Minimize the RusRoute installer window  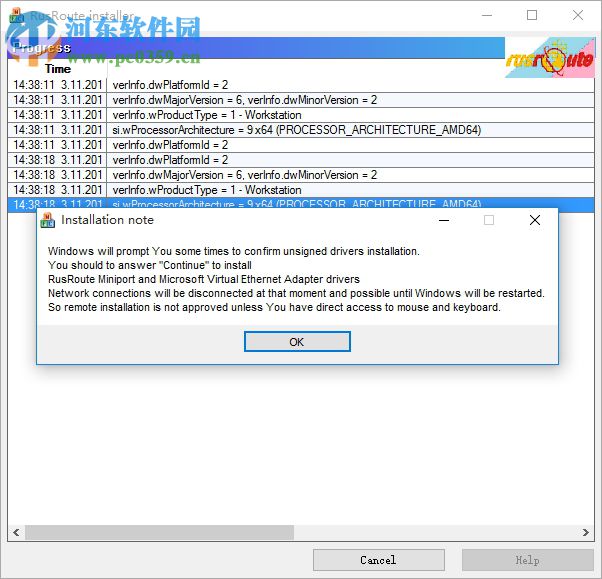point(487,15)
